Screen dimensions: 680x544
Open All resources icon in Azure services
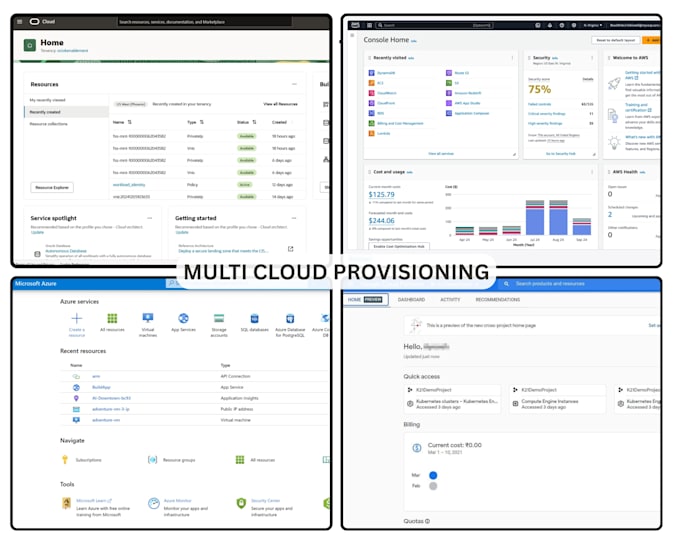pos(112,318)
